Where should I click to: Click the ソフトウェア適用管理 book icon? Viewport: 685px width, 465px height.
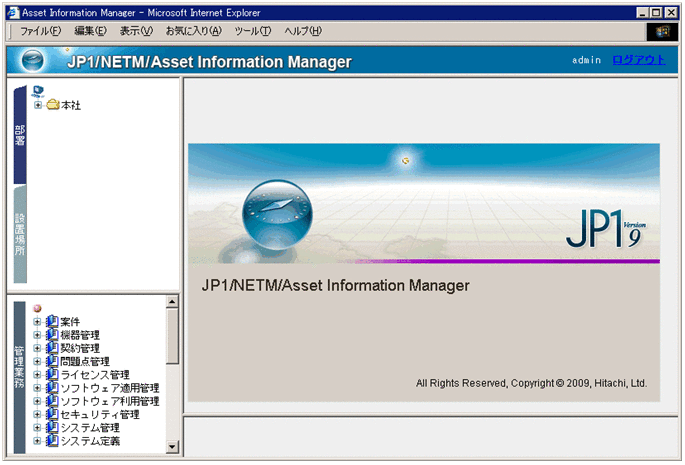pos(52,388)
